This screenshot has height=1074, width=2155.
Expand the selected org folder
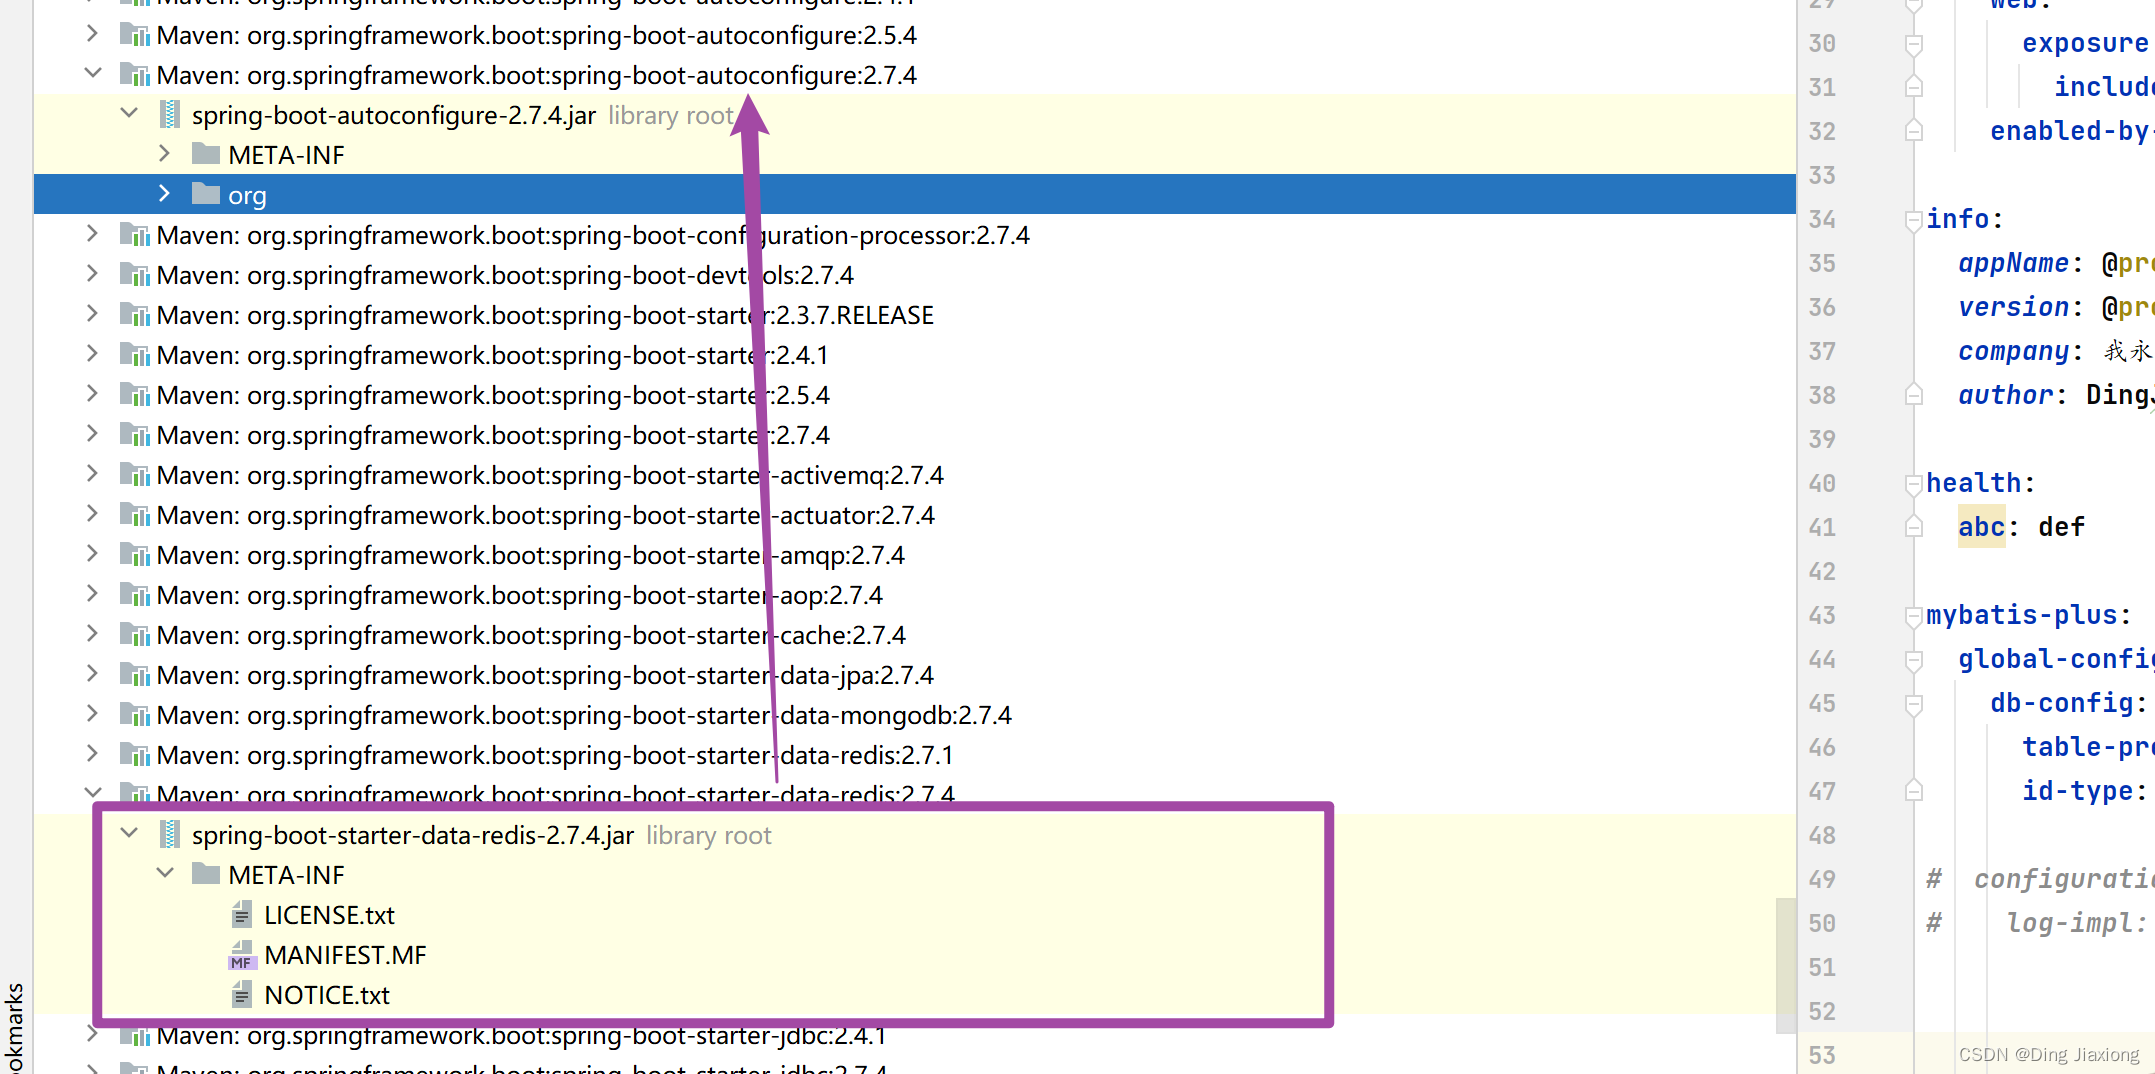tap(165, 194)
